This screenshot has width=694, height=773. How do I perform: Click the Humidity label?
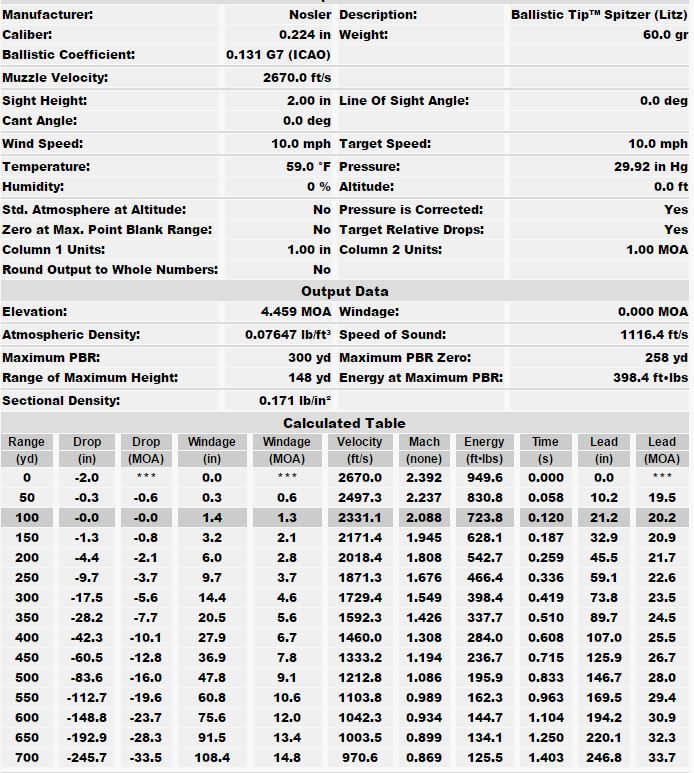33,187
